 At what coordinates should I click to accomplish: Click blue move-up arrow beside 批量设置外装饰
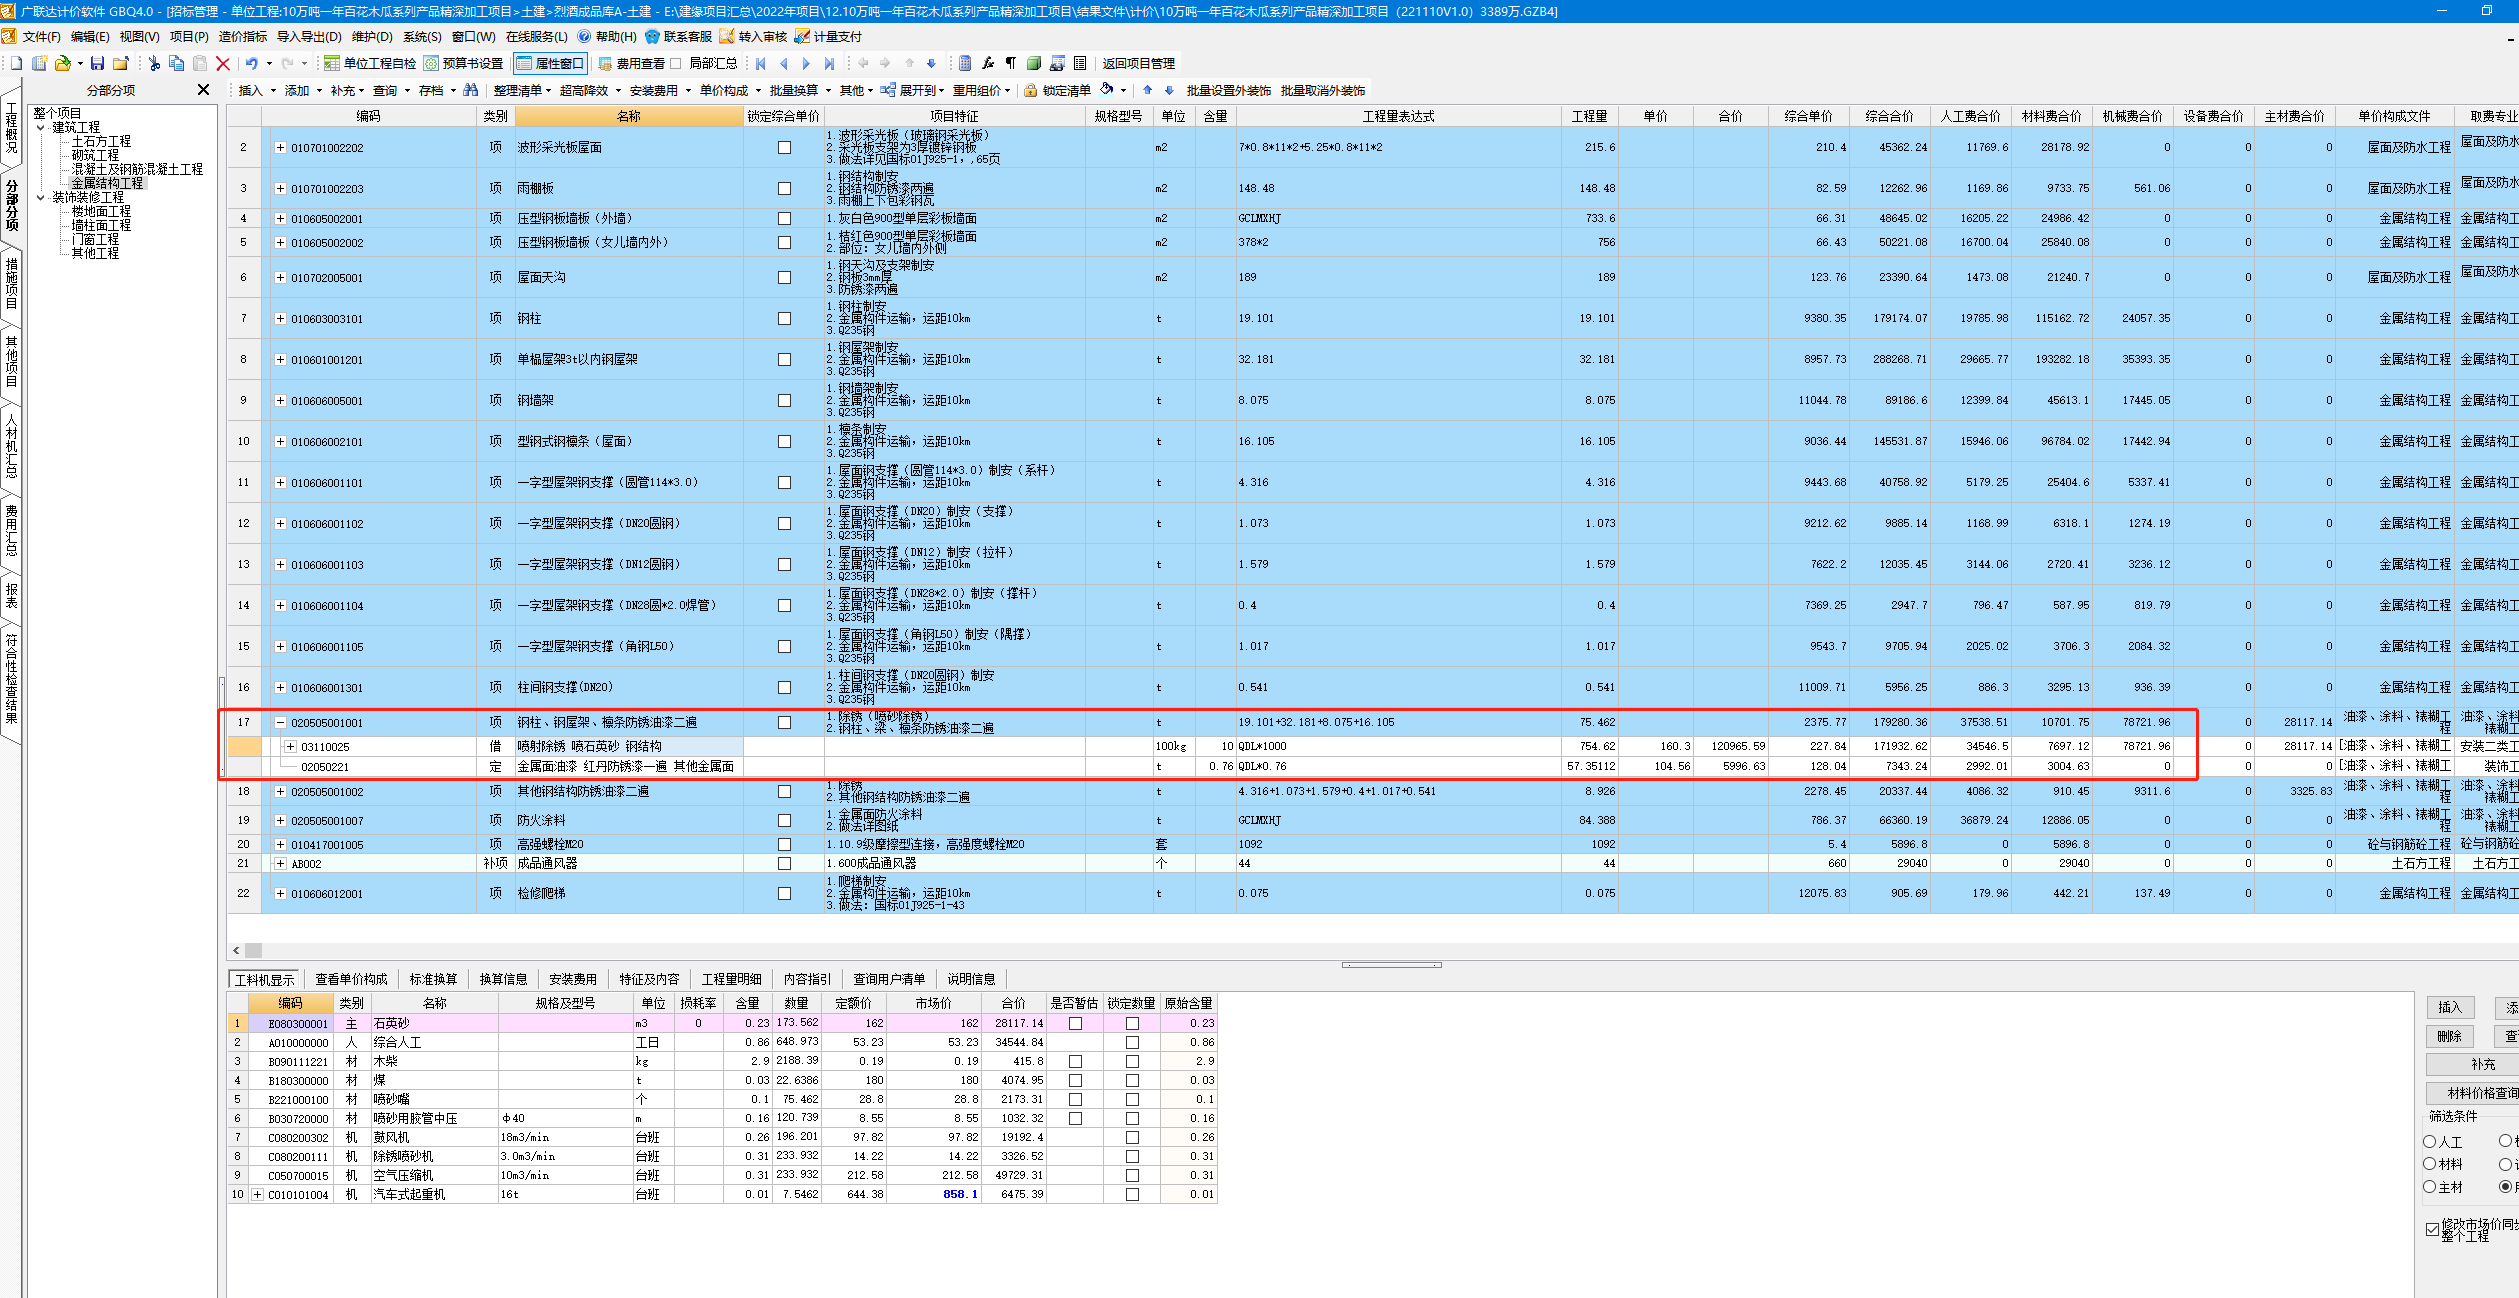pyautogui.click(x=1147, y=90)
